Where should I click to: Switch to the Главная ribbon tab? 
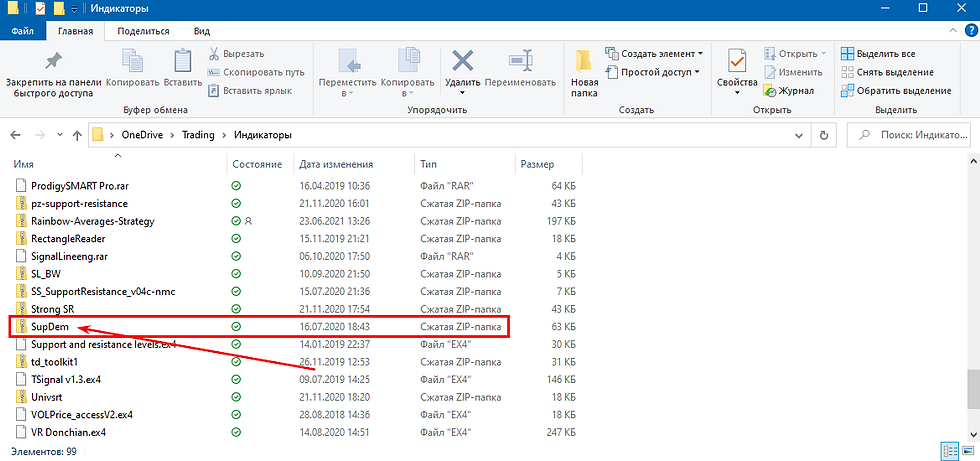[x=75, y=31]
